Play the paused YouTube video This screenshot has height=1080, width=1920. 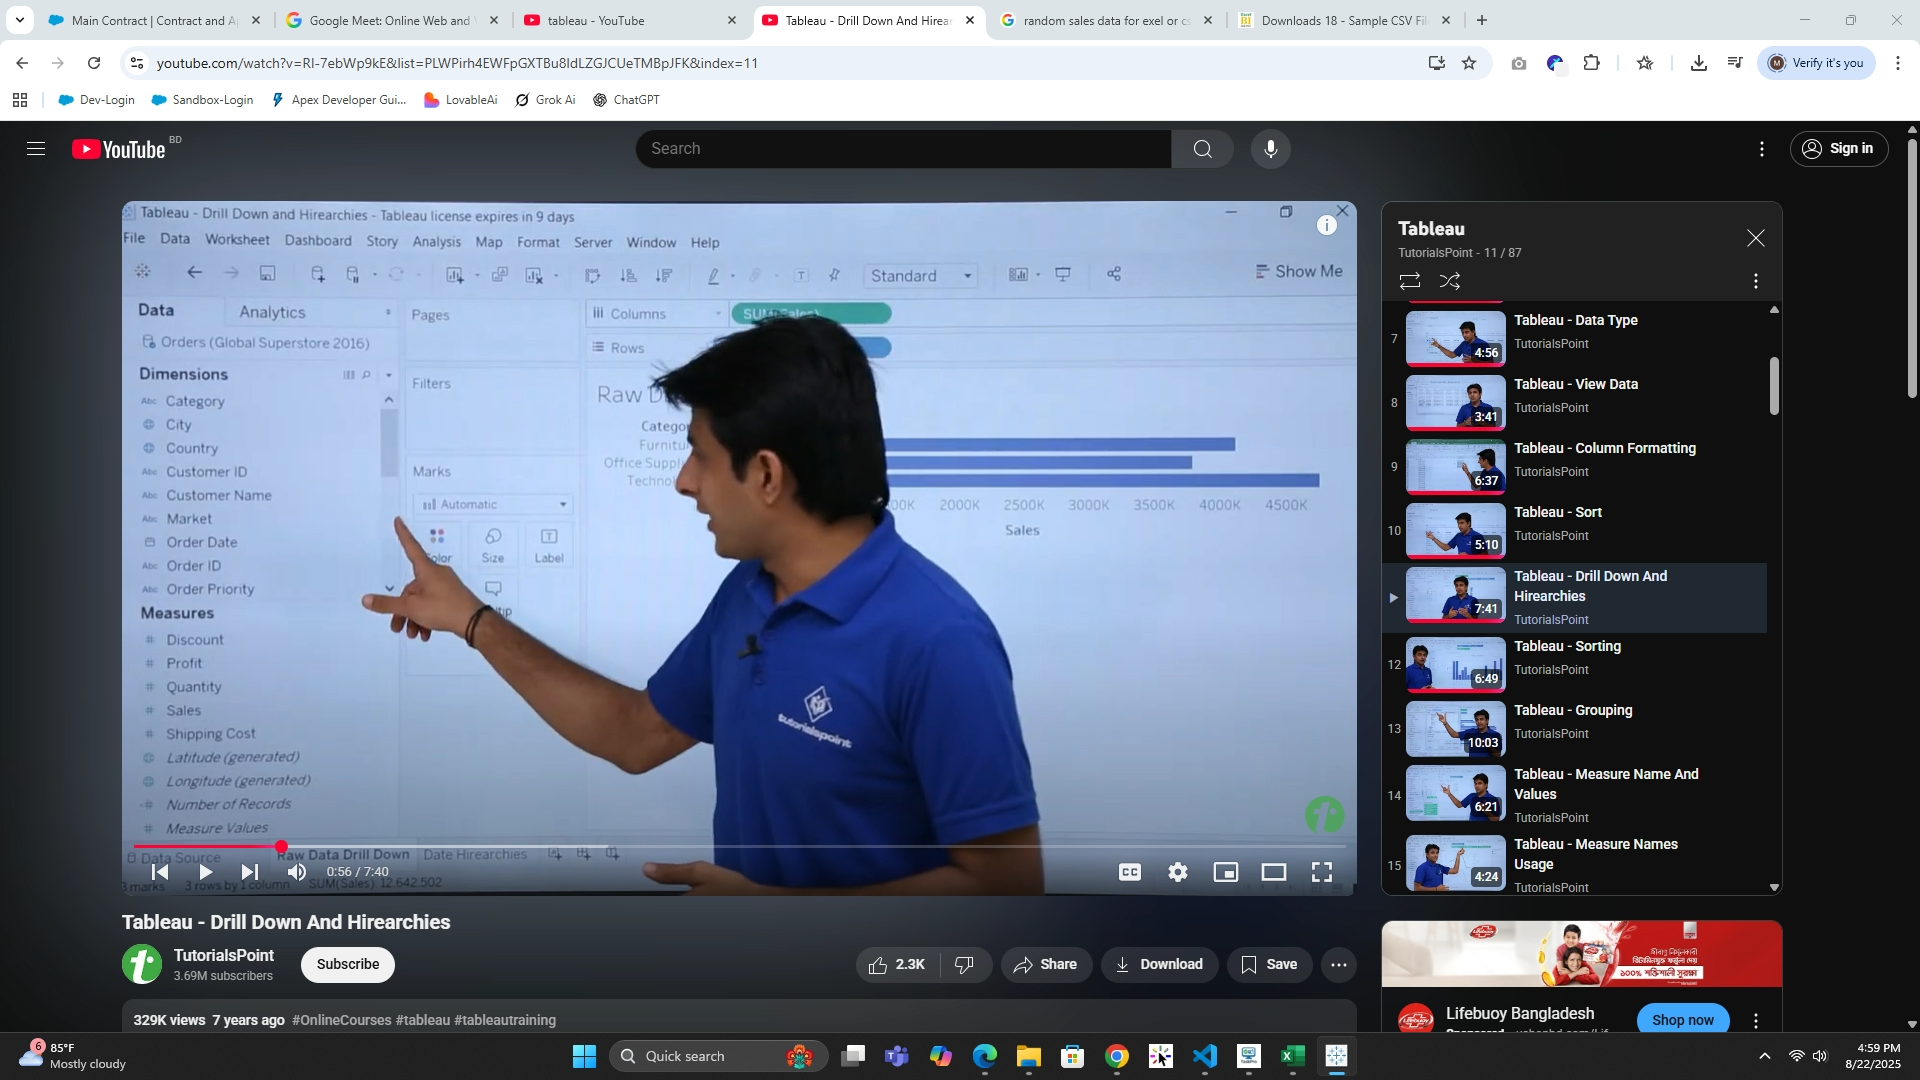click(x=205, y=872)
